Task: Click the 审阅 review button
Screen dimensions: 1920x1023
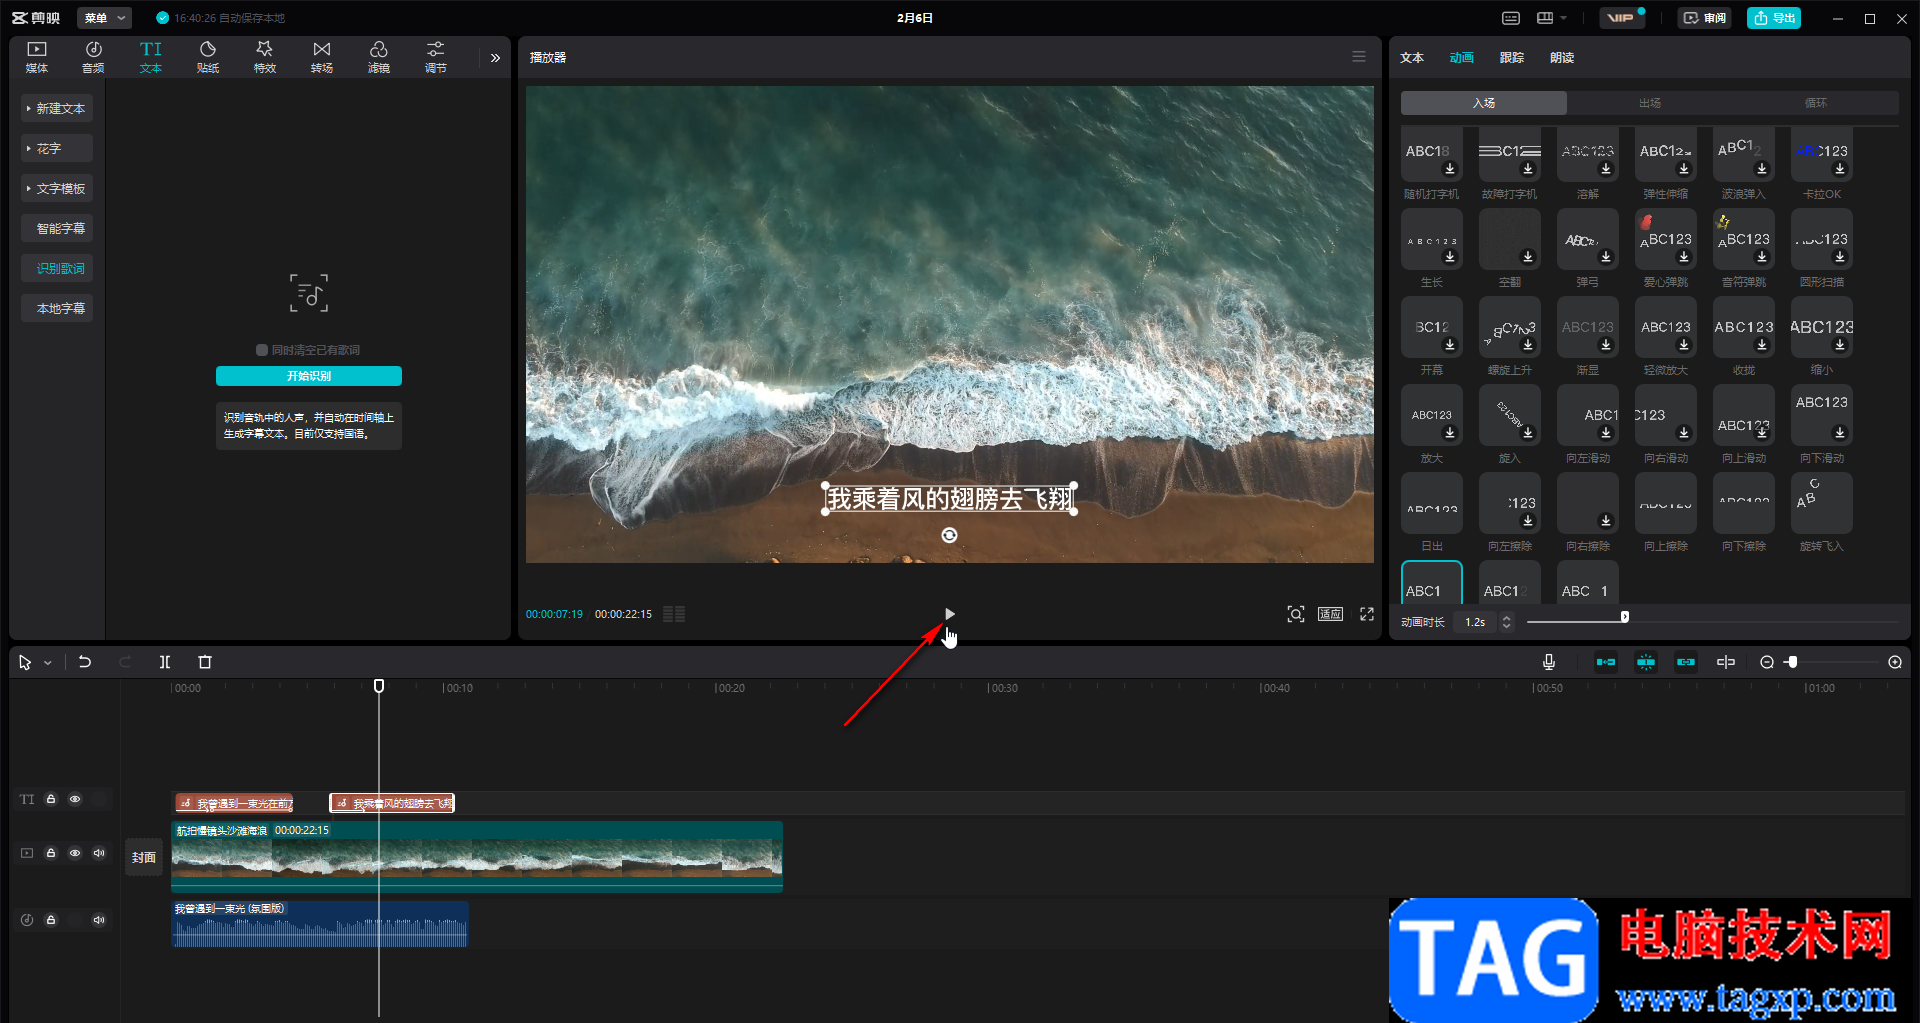Action: [1705, 18]
